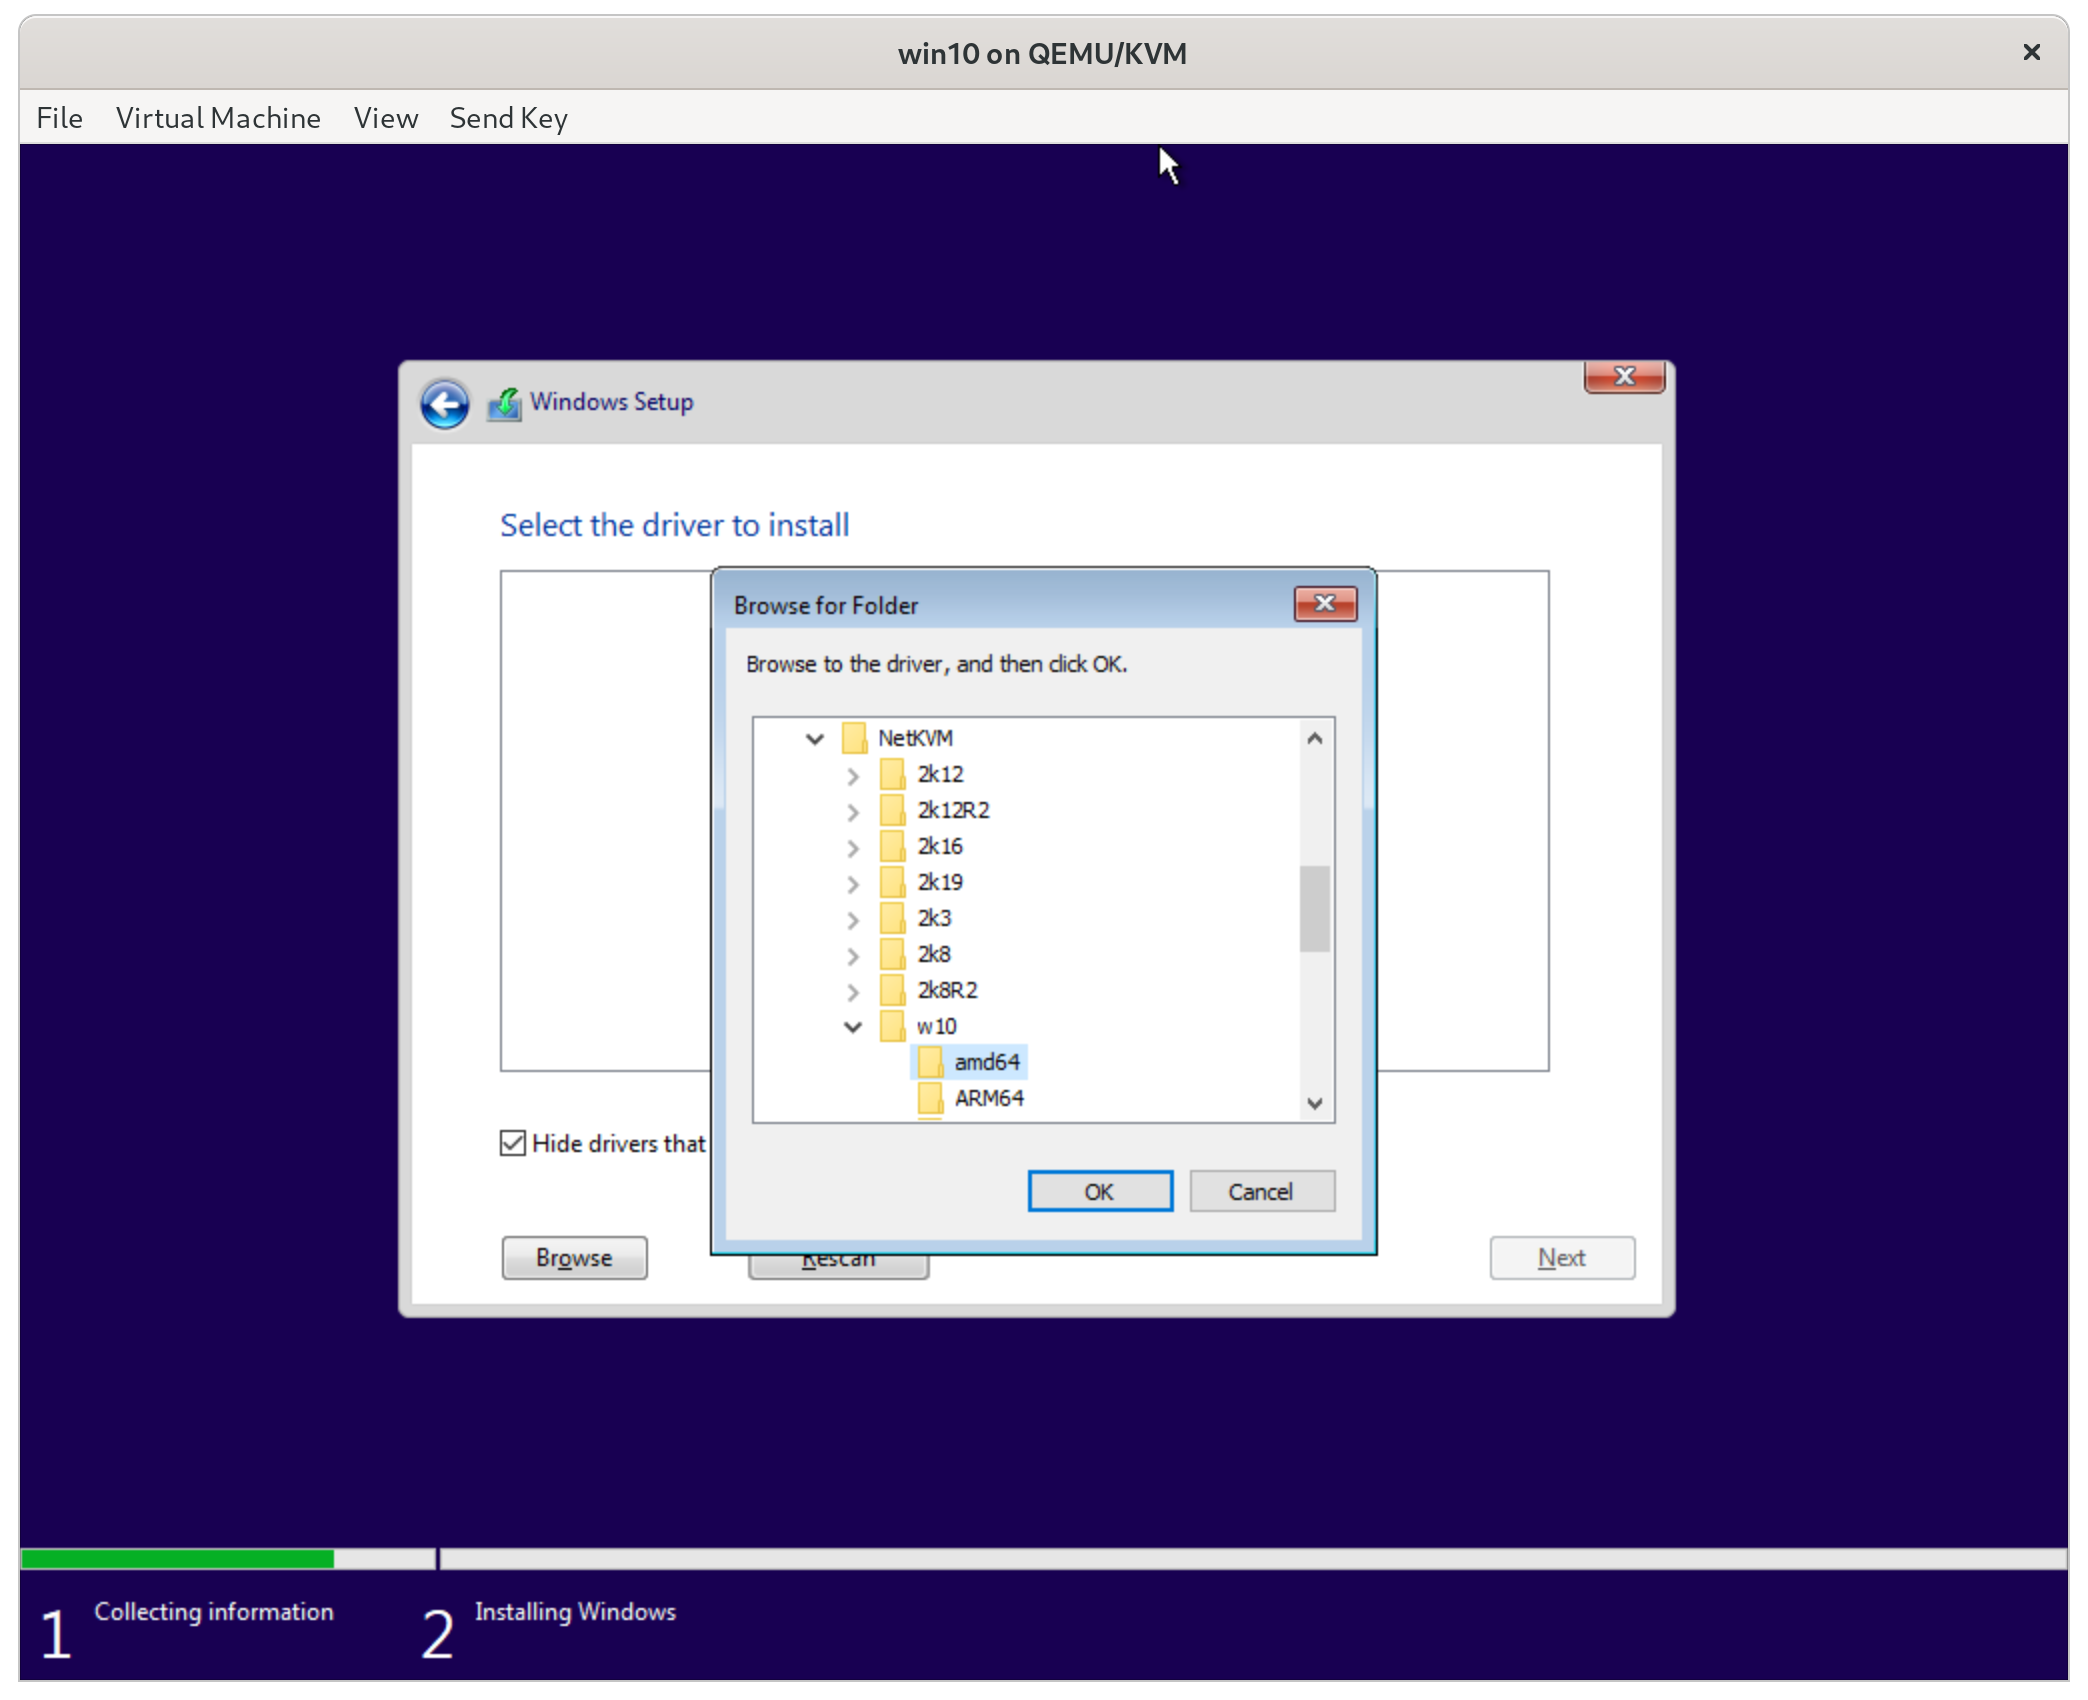Click the NetKVM folder icon
This screenshot has height=1700, width=2088.
tap(854, 738)
